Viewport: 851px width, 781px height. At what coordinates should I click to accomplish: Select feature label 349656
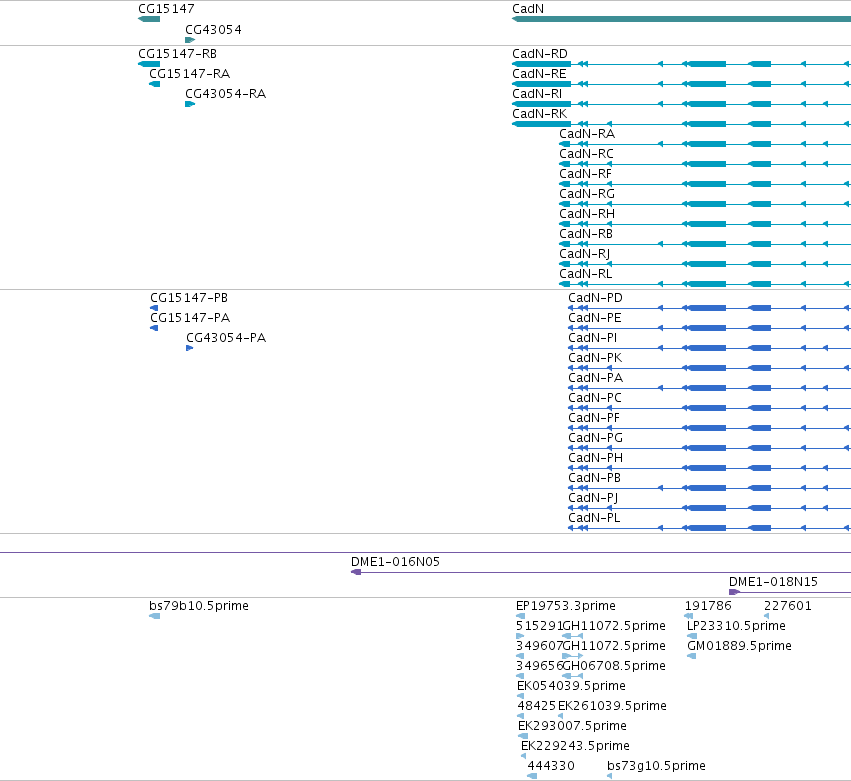coord(539,666)
